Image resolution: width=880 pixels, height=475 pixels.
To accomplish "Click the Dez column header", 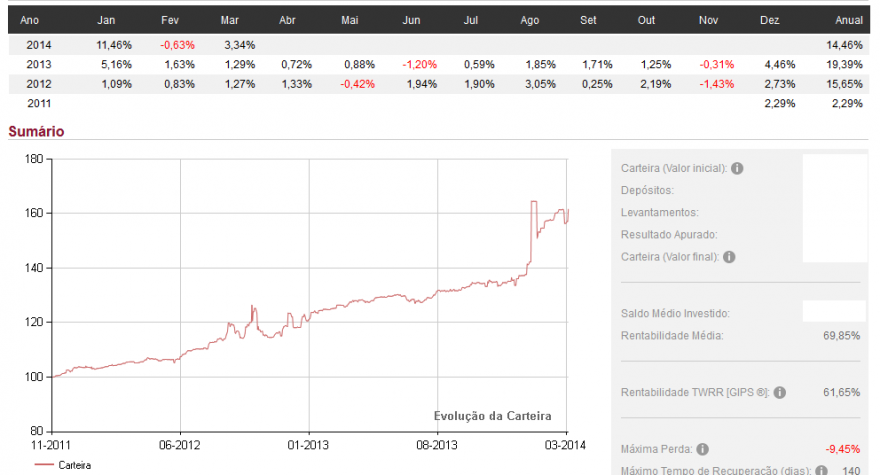I will coord(769,20).
